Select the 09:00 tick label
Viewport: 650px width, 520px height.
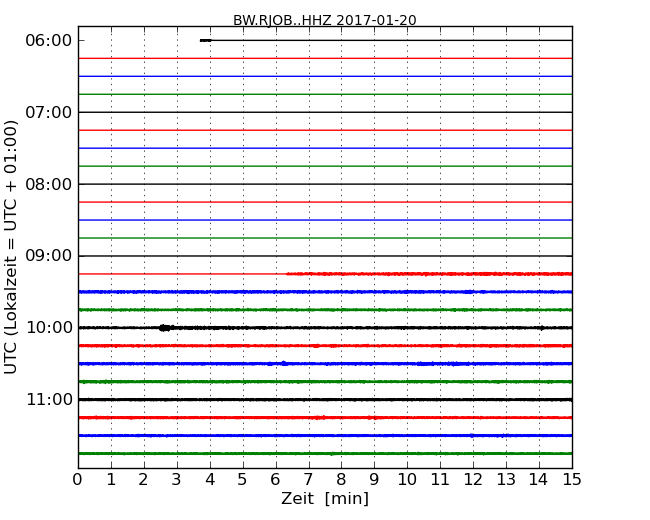click(49, 256)
